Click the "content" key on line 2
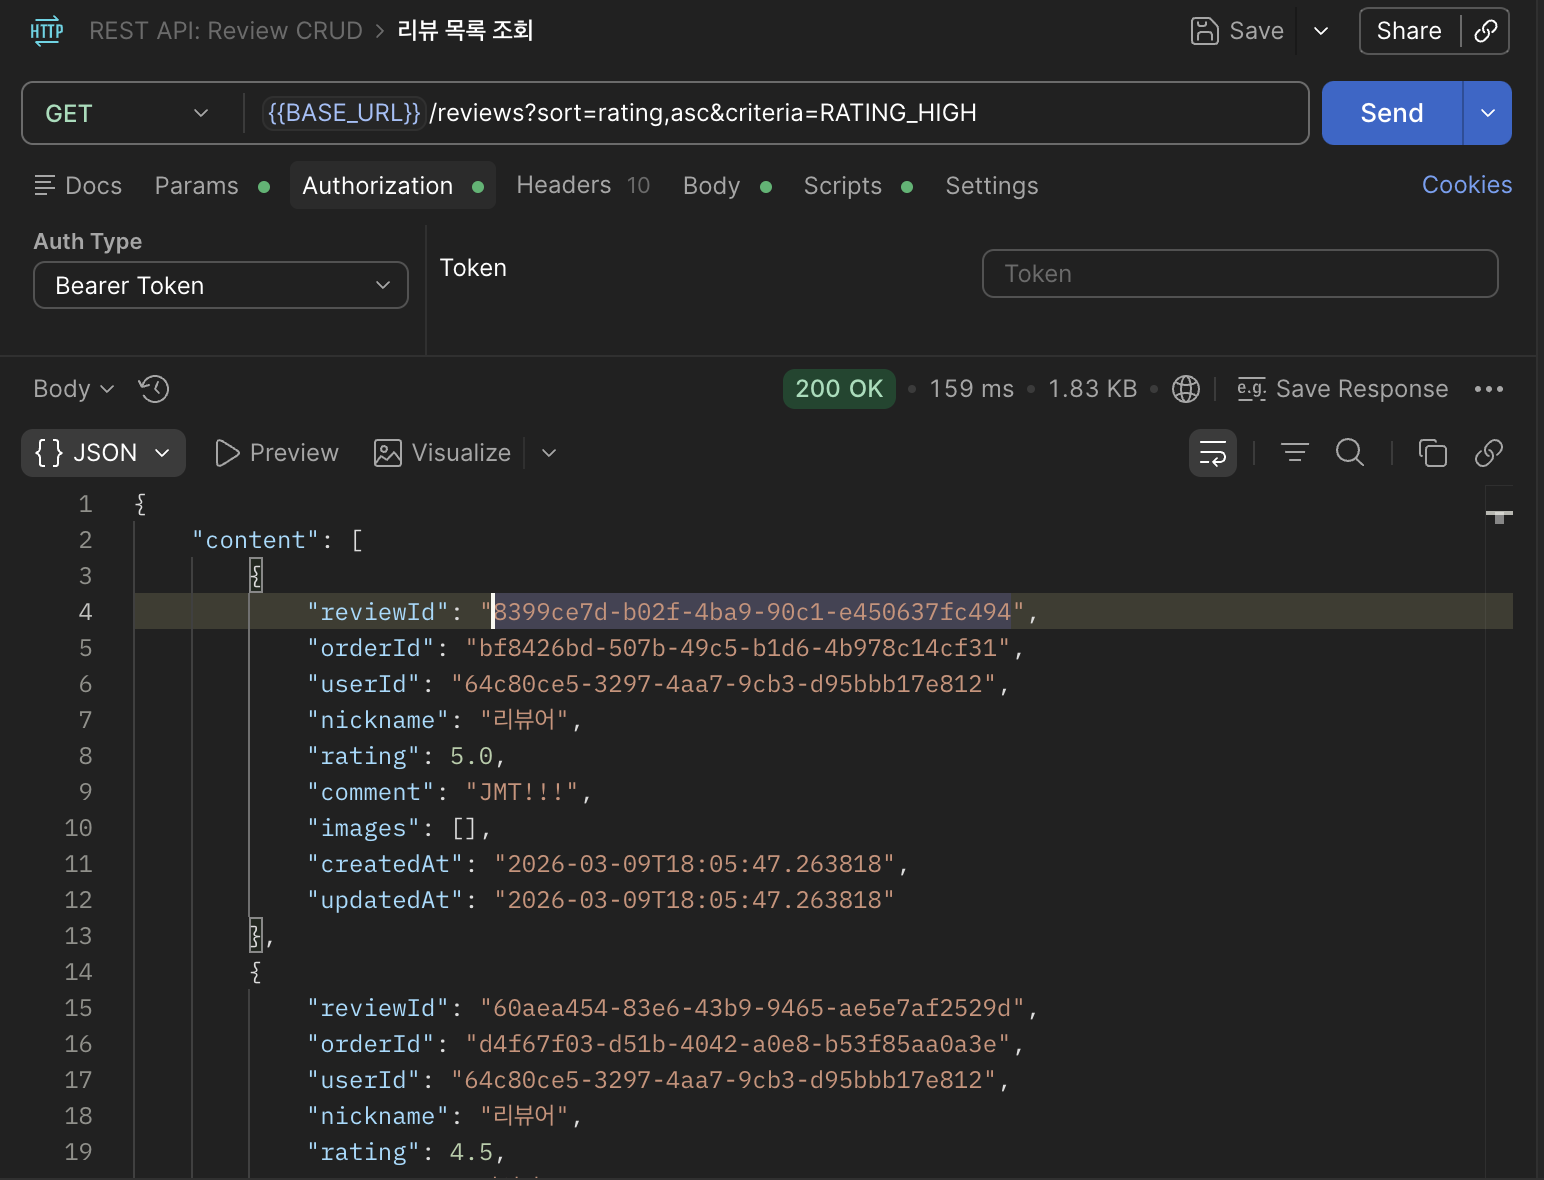The width and height of the screenshot is (1544, 1180). (256, 540)
